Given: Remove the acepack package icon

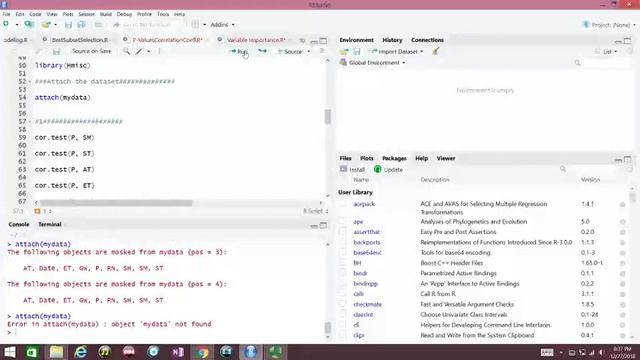Looking at the screenshot, I should coord(622,204).
